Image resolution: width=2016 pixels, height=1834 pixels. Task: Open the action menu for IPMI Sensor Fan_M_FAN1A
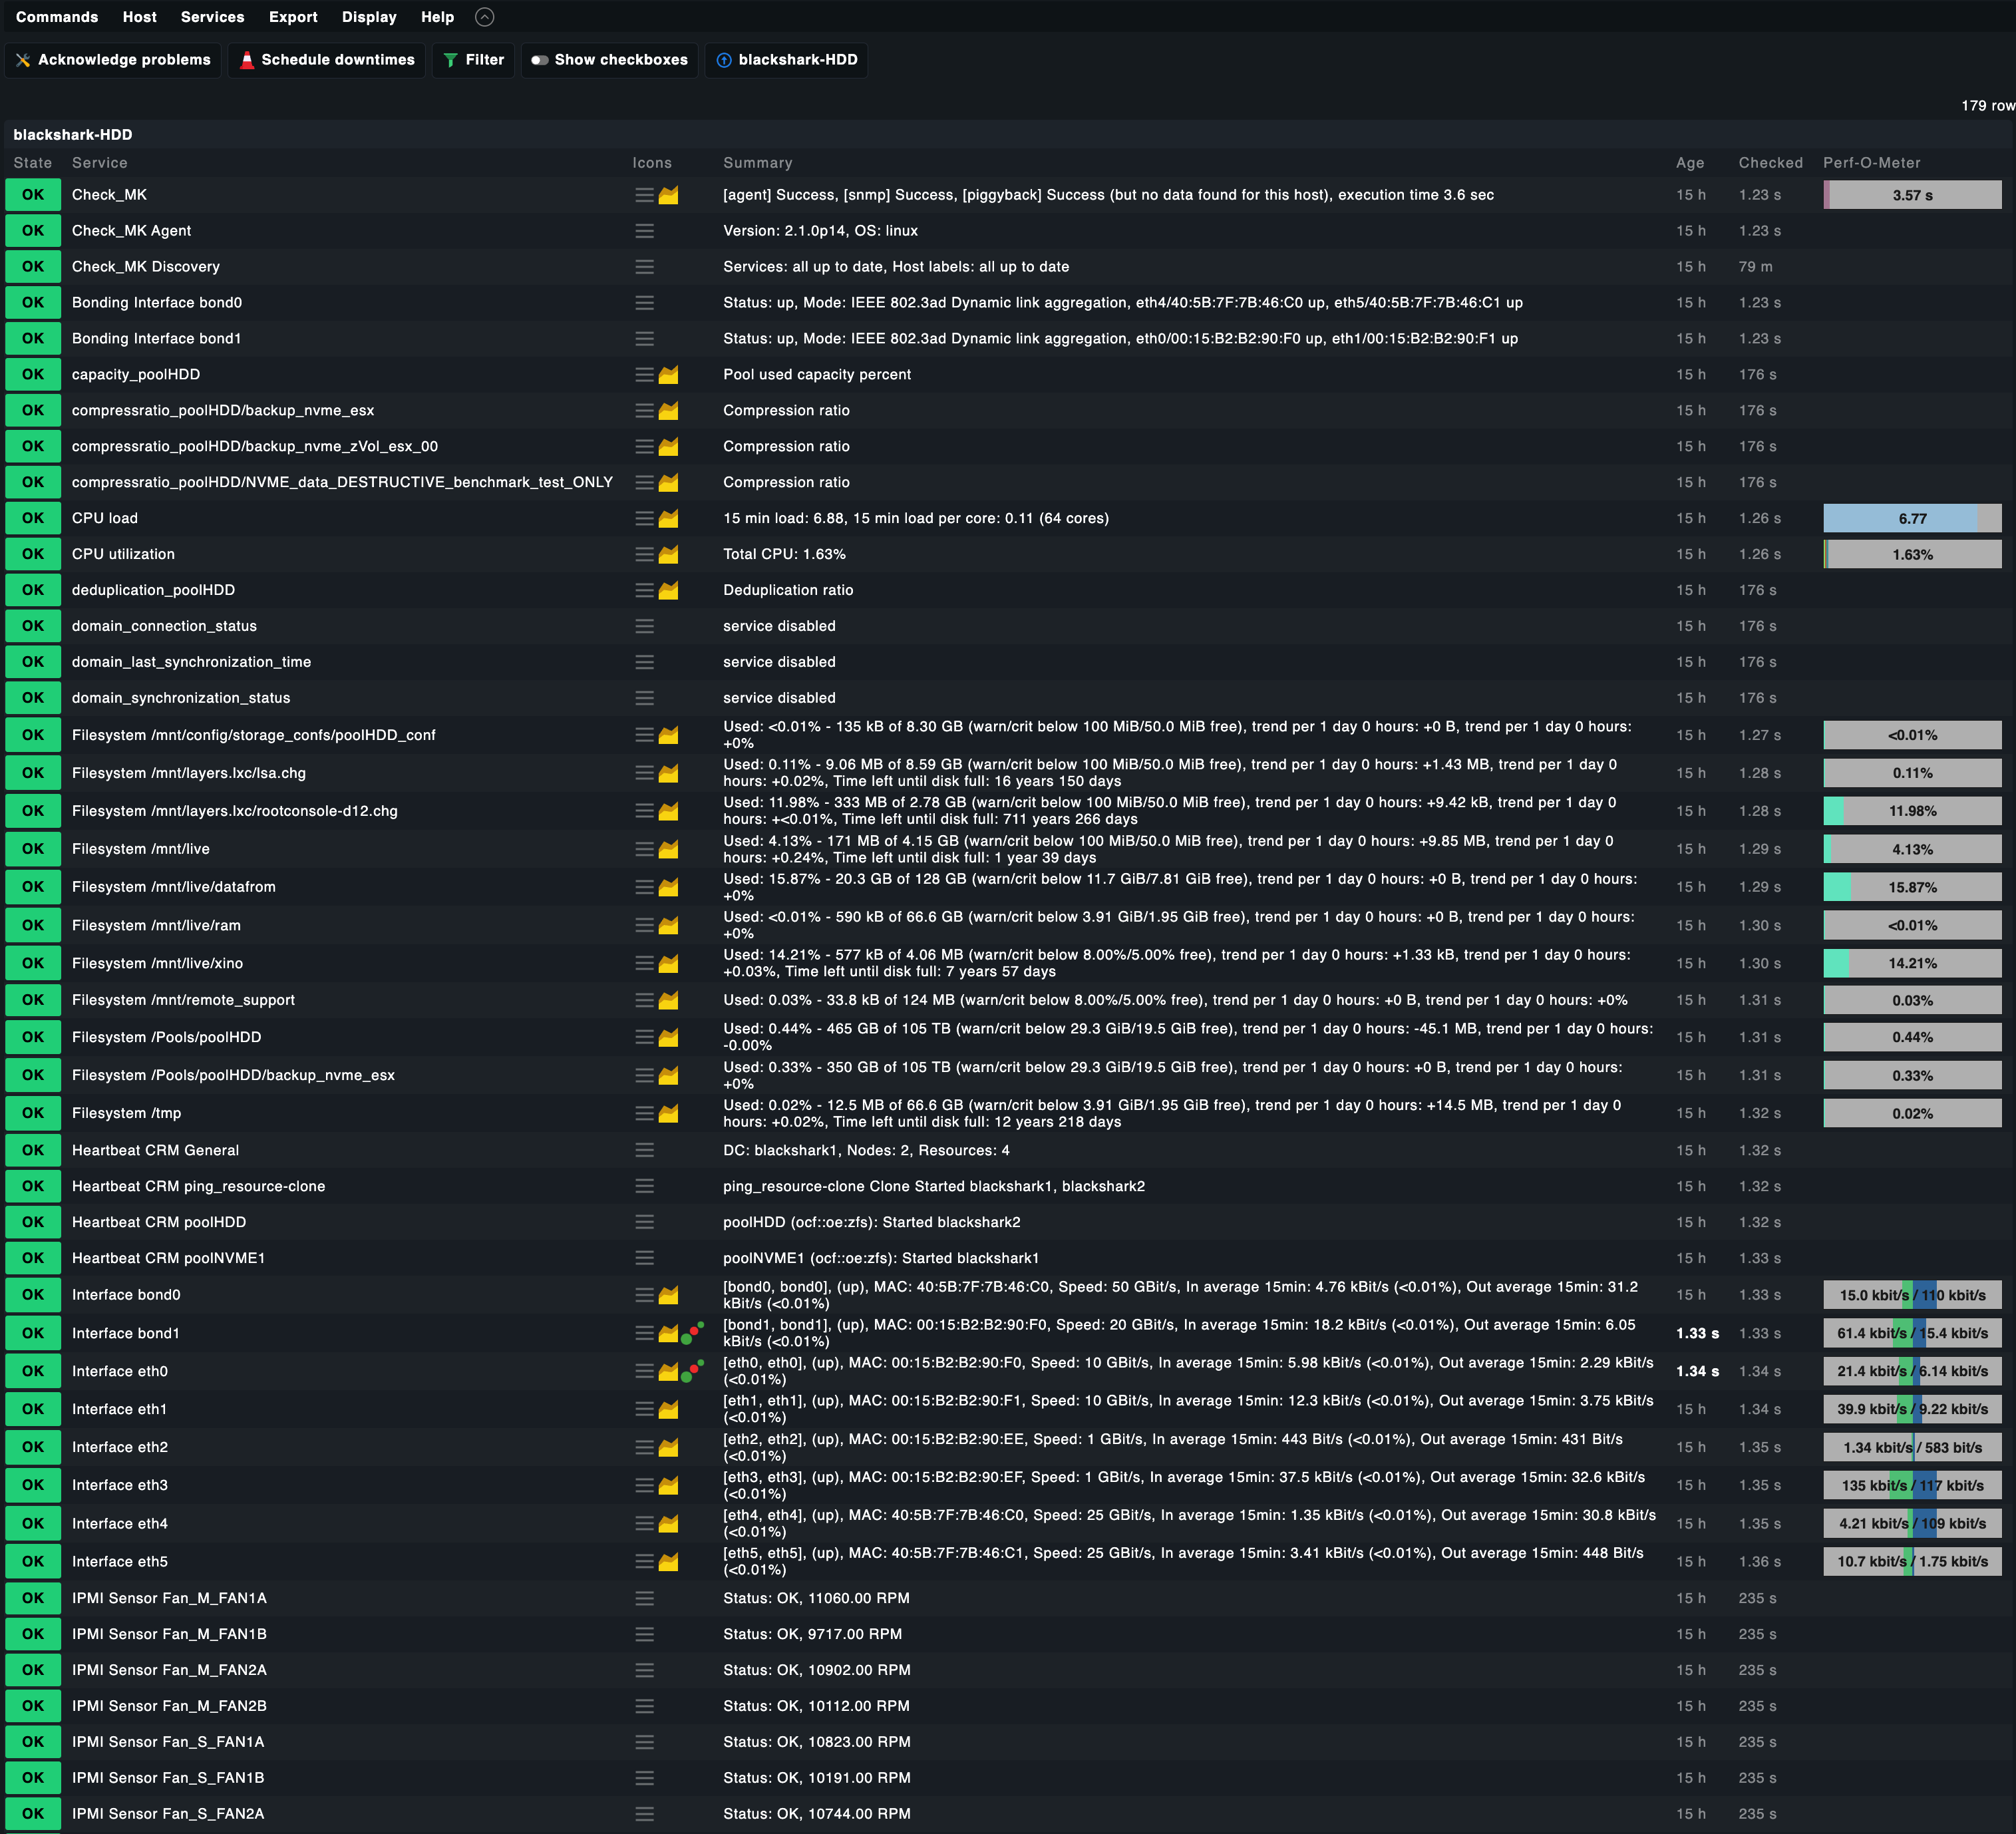[644, 1598]
